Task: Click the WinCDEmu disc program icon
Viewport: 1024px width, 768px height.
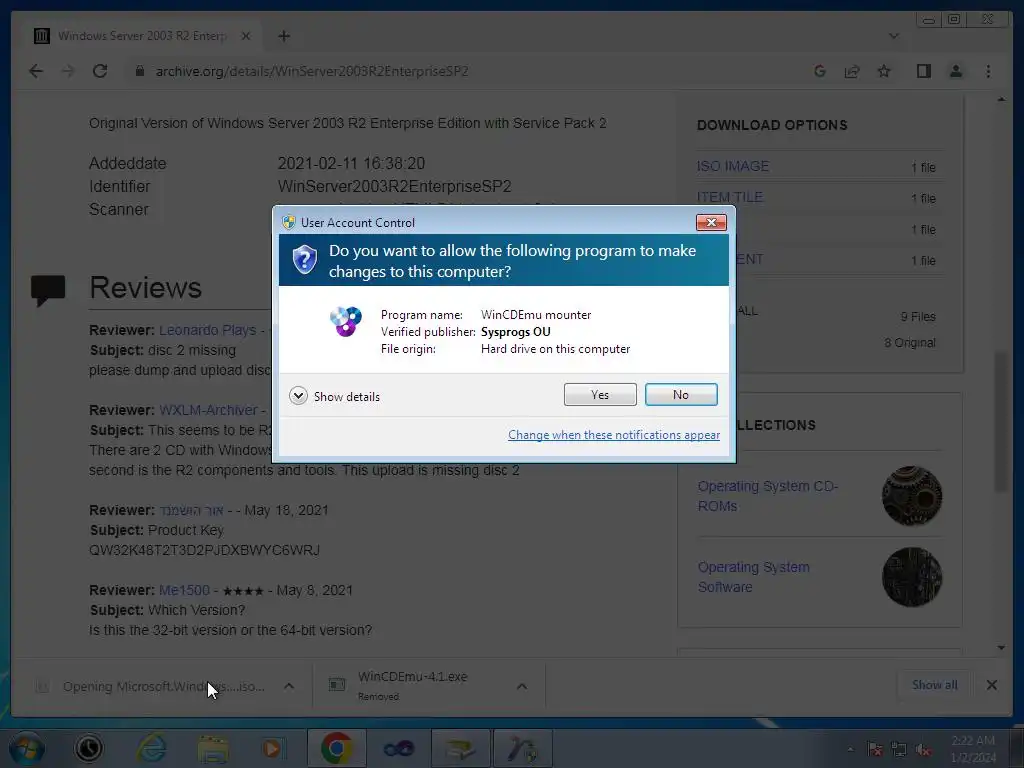Action: (345, 321)
